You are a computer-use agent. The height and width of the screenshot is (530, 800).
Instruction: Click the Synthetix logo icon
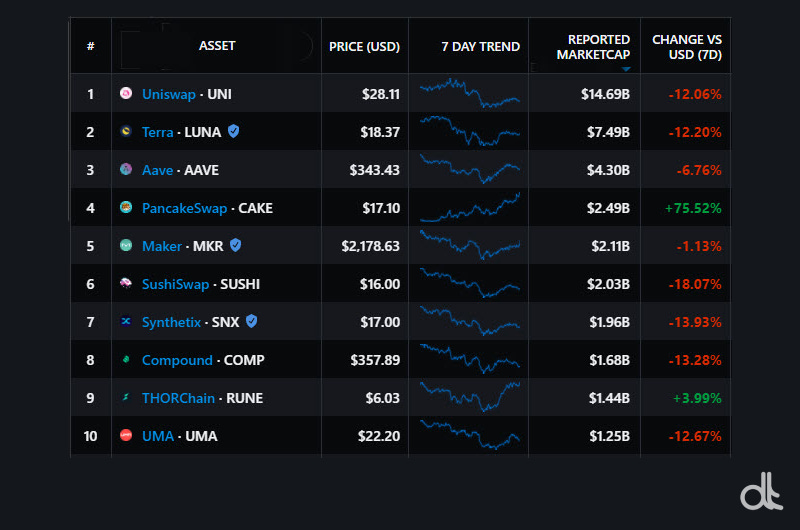tap(126, 321)
